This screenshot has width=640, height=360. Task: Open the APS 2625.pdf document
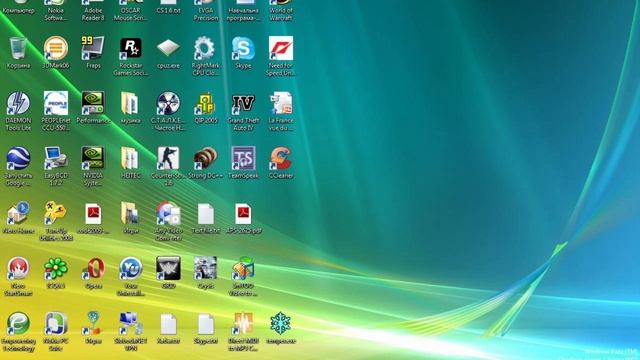click(243, 213)
